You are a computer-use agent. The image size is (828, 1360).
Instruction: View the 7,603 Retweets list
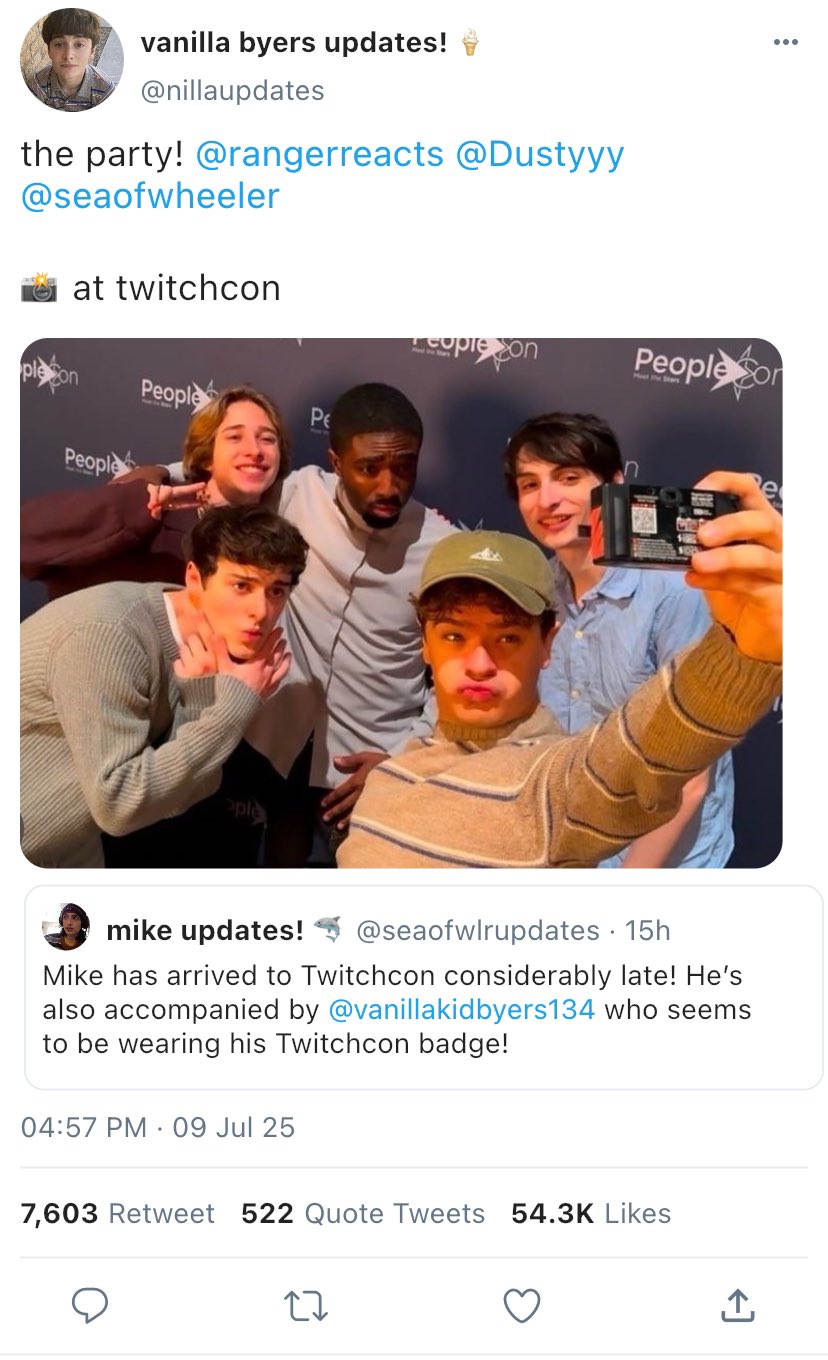[117, 1213]
